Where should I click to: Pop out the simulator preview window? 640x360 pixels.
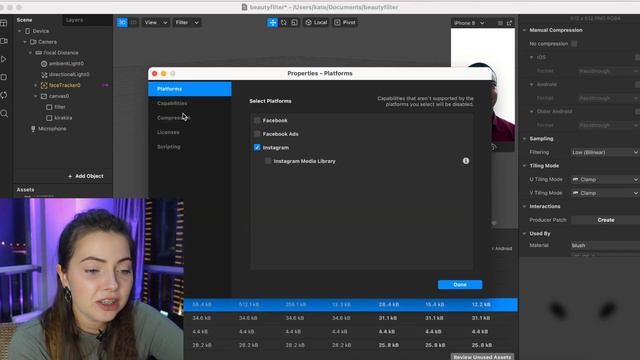point(509,23)
